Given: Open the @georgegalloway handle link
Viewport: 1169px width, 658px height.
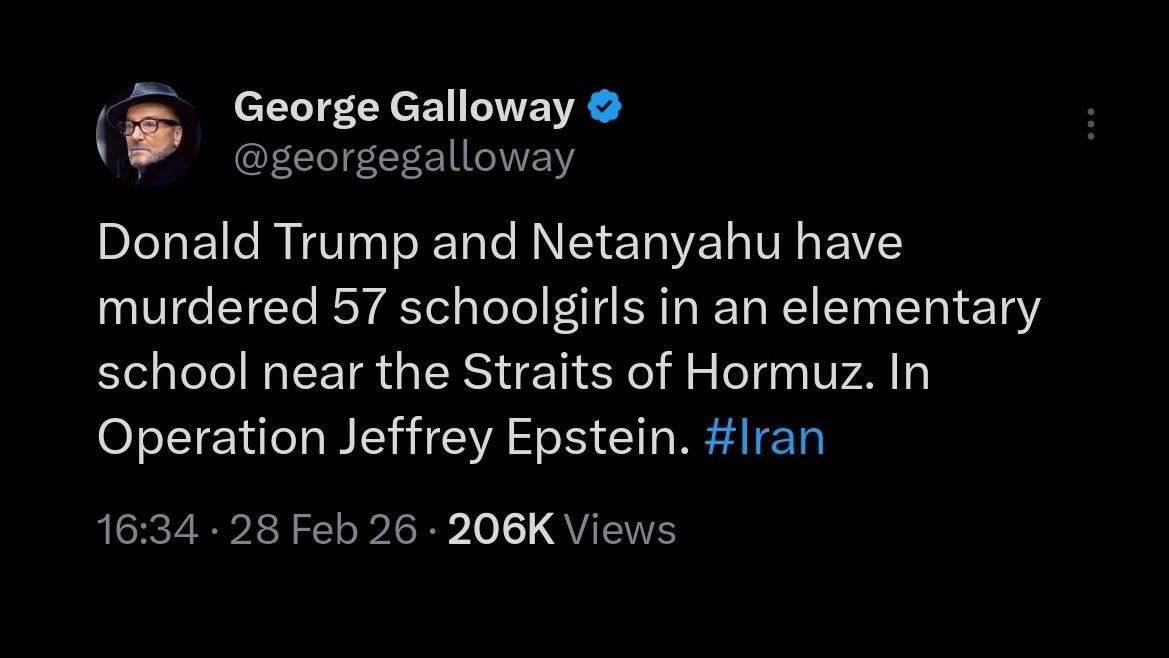Looking at the screenshot, I should 403,157.
